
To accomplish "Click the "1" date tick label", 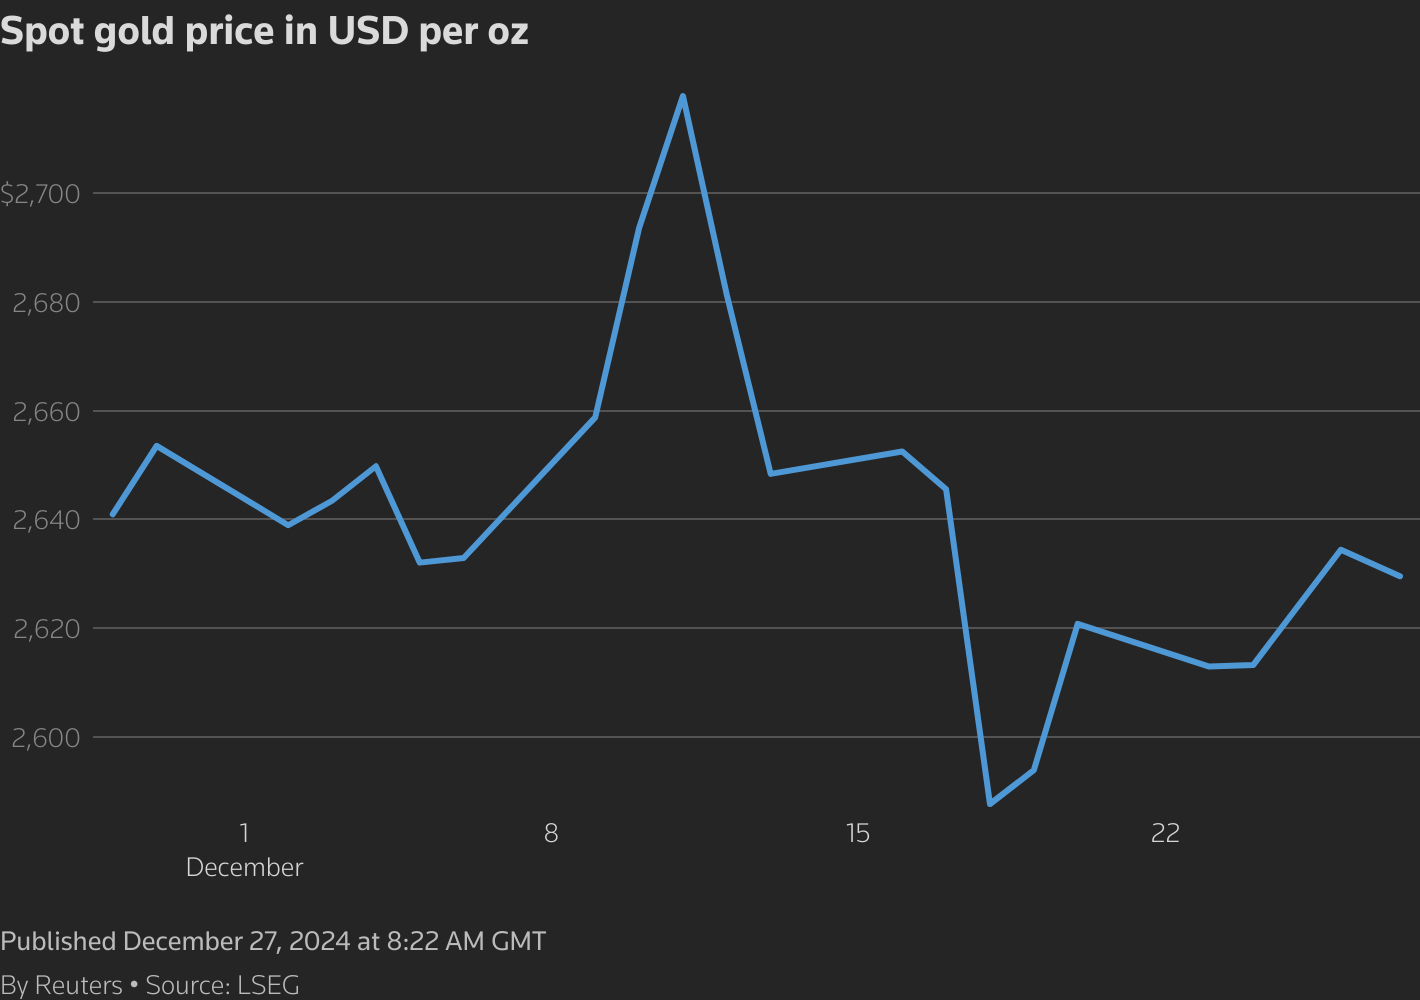I will coord(244,833).
